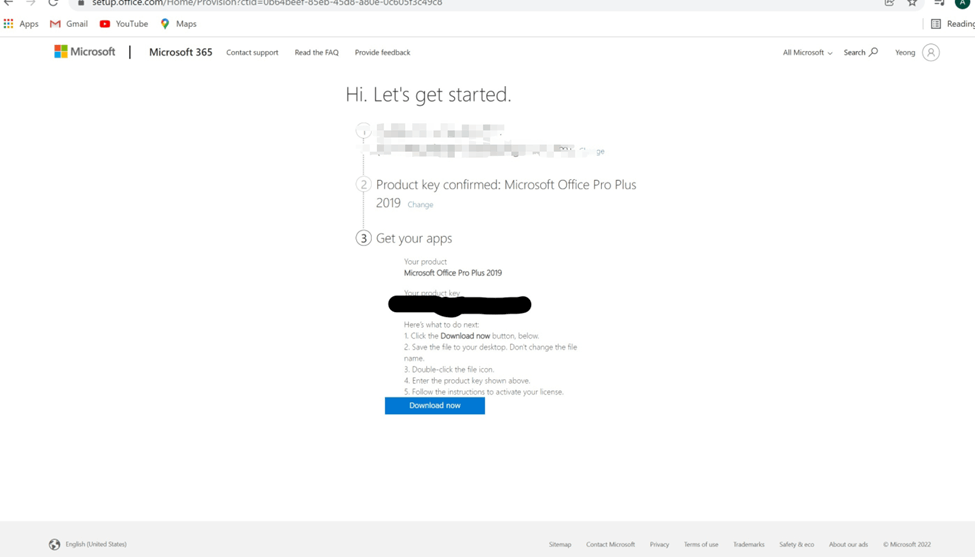
Task: Open Contact support menu item
Action: click(x=252, y=52)
